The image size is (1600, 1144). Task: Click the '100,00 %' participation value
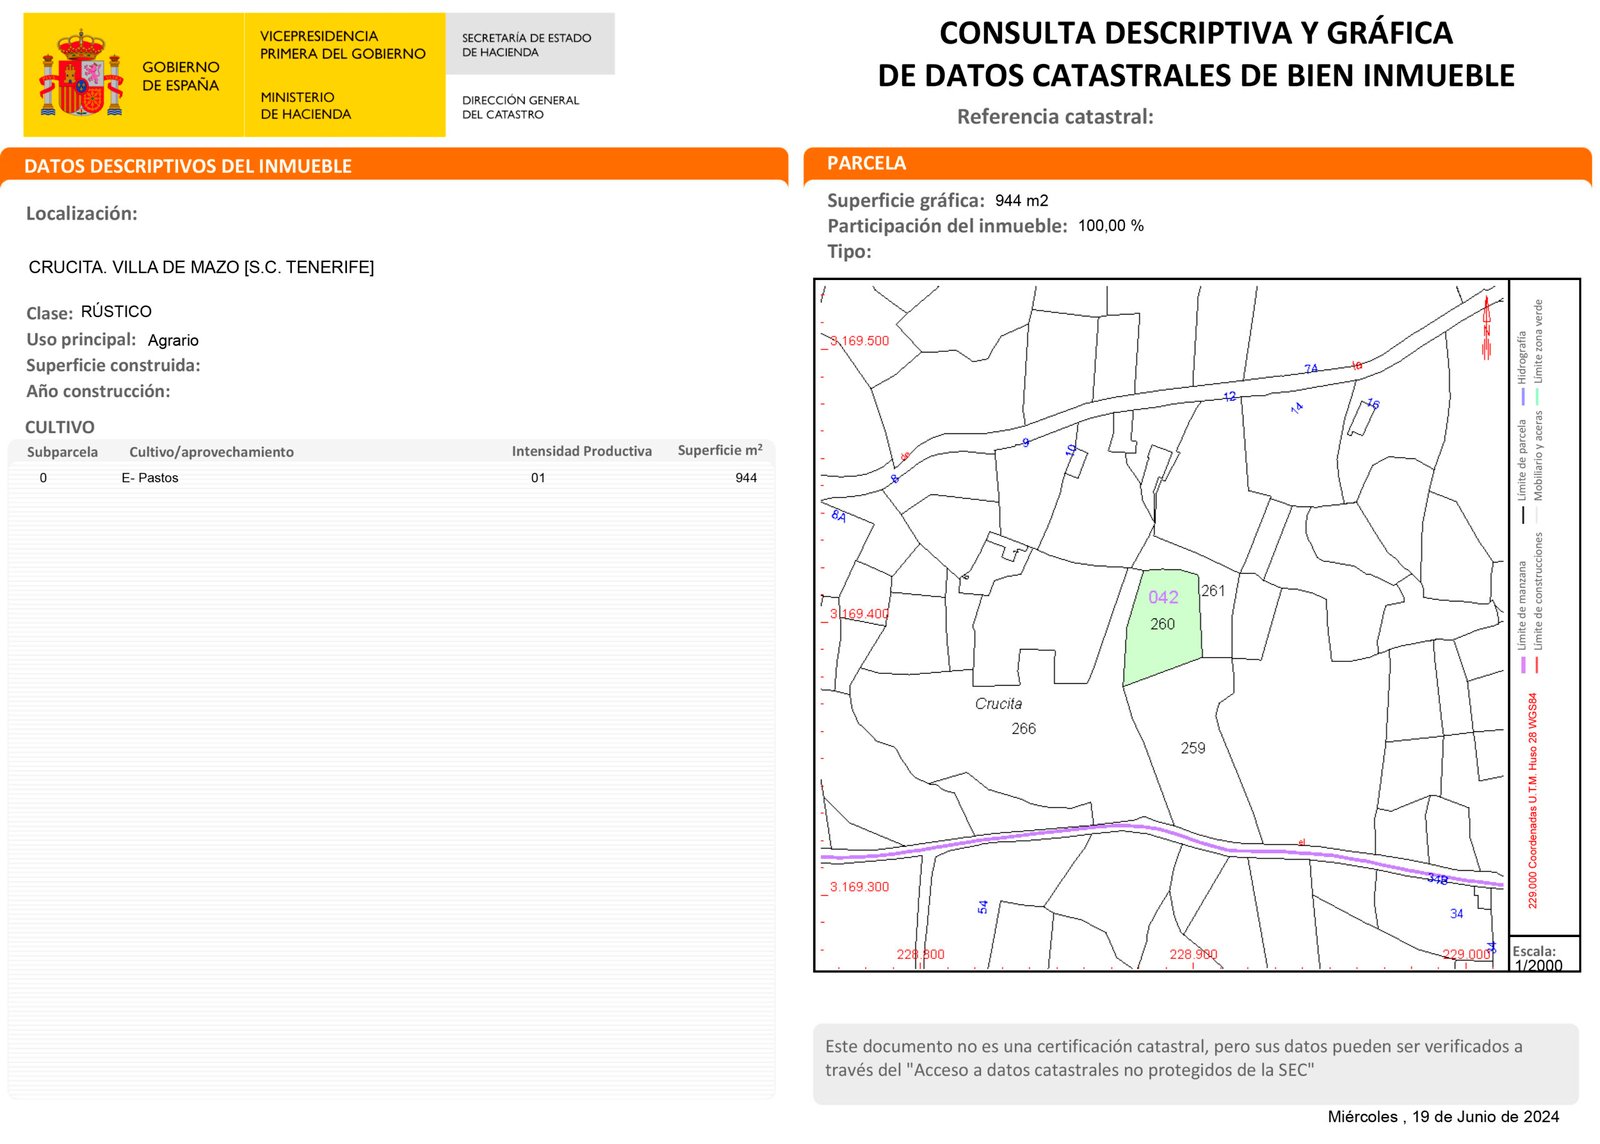1111,226
